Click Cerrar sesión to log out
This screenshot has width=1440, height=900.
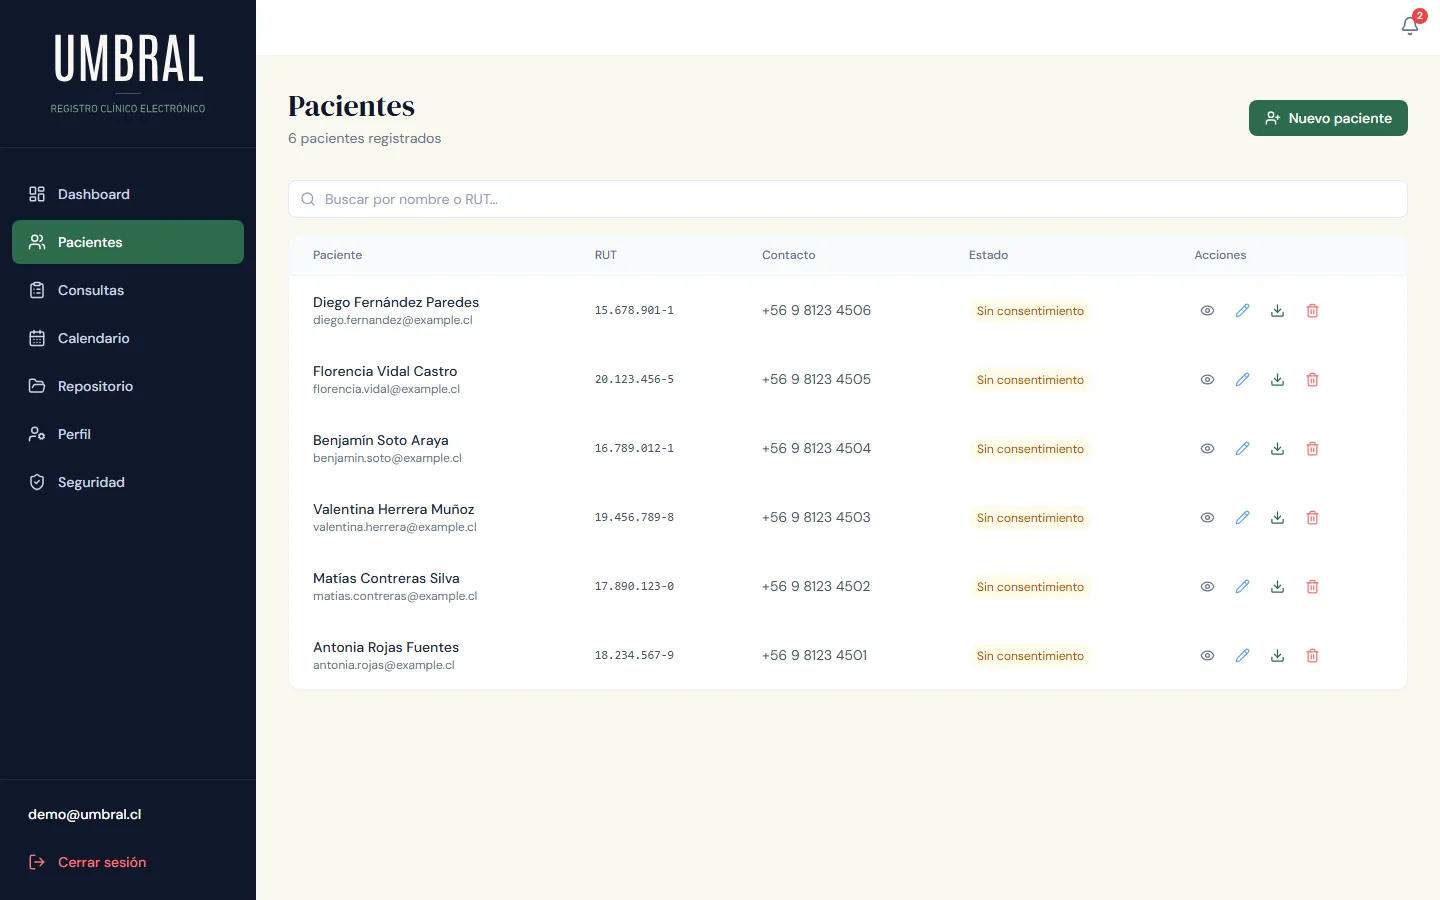[x=88, y=862]
